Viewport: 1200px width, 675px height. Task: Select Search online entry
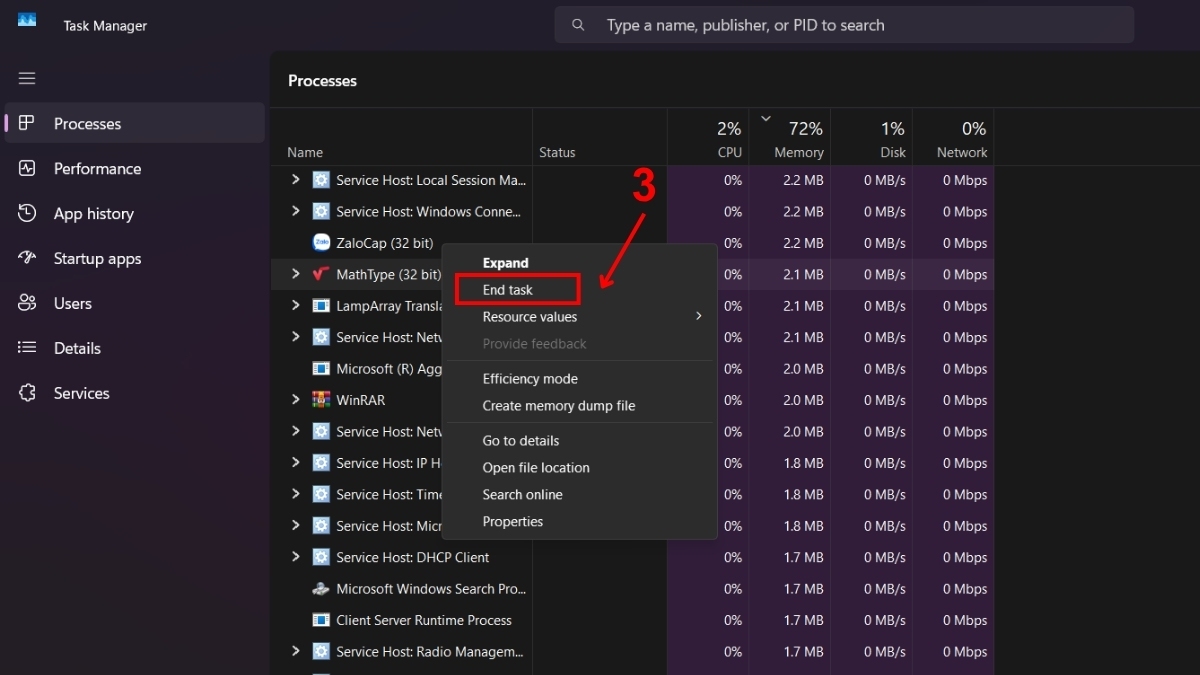[x=579, y=495]
